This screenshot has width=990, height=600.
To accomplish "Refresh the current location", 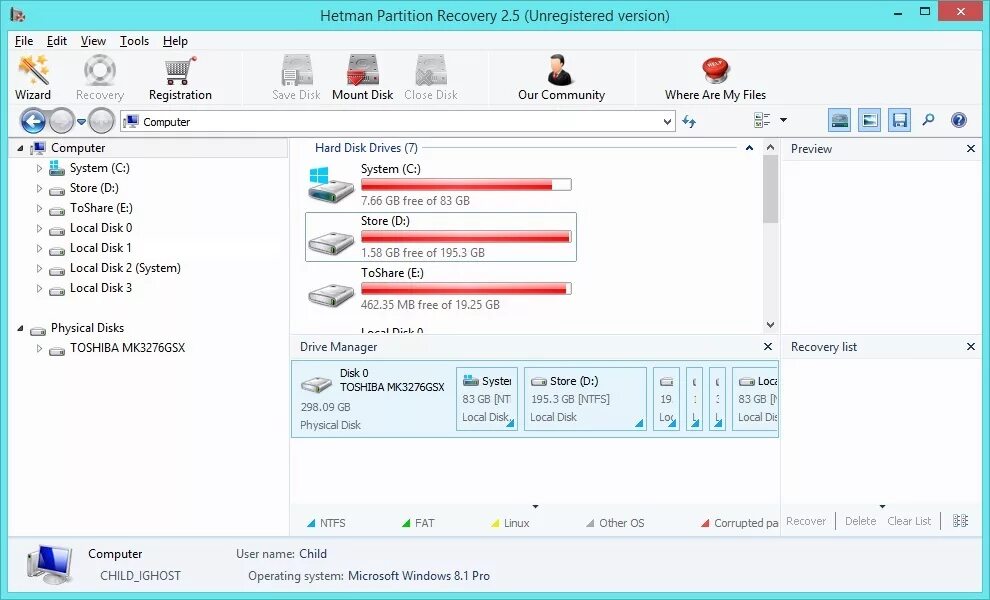I will pos(689,121).
